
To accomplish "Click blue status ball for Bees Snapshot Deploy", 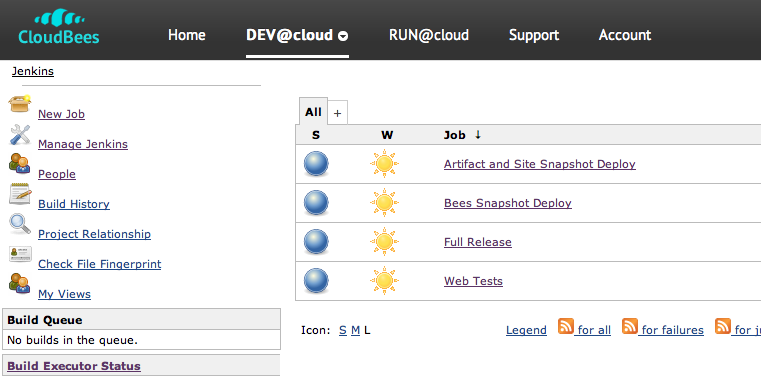I will (316, 202).
